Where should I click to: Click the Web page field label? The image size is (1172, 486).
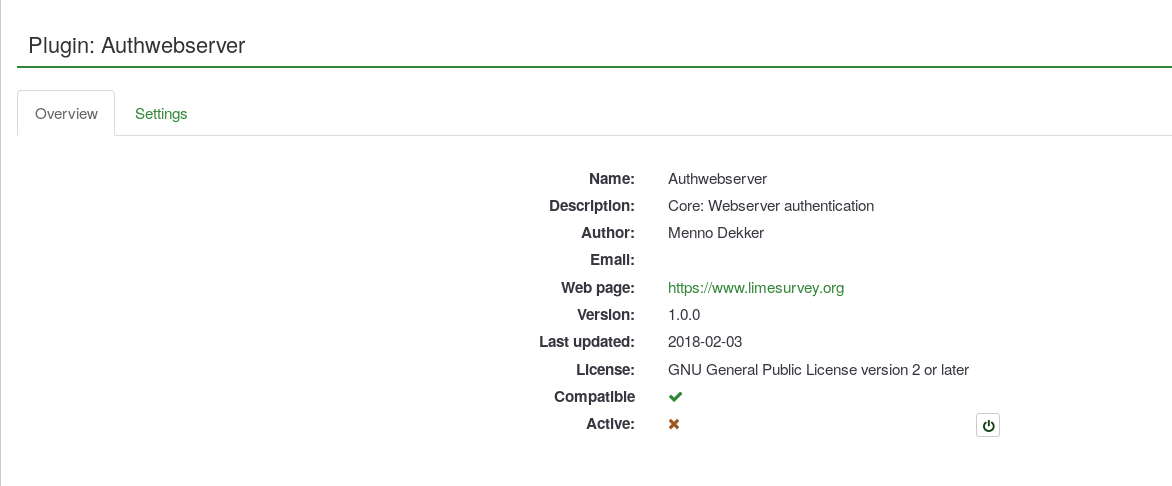click(x=597, y=288)
